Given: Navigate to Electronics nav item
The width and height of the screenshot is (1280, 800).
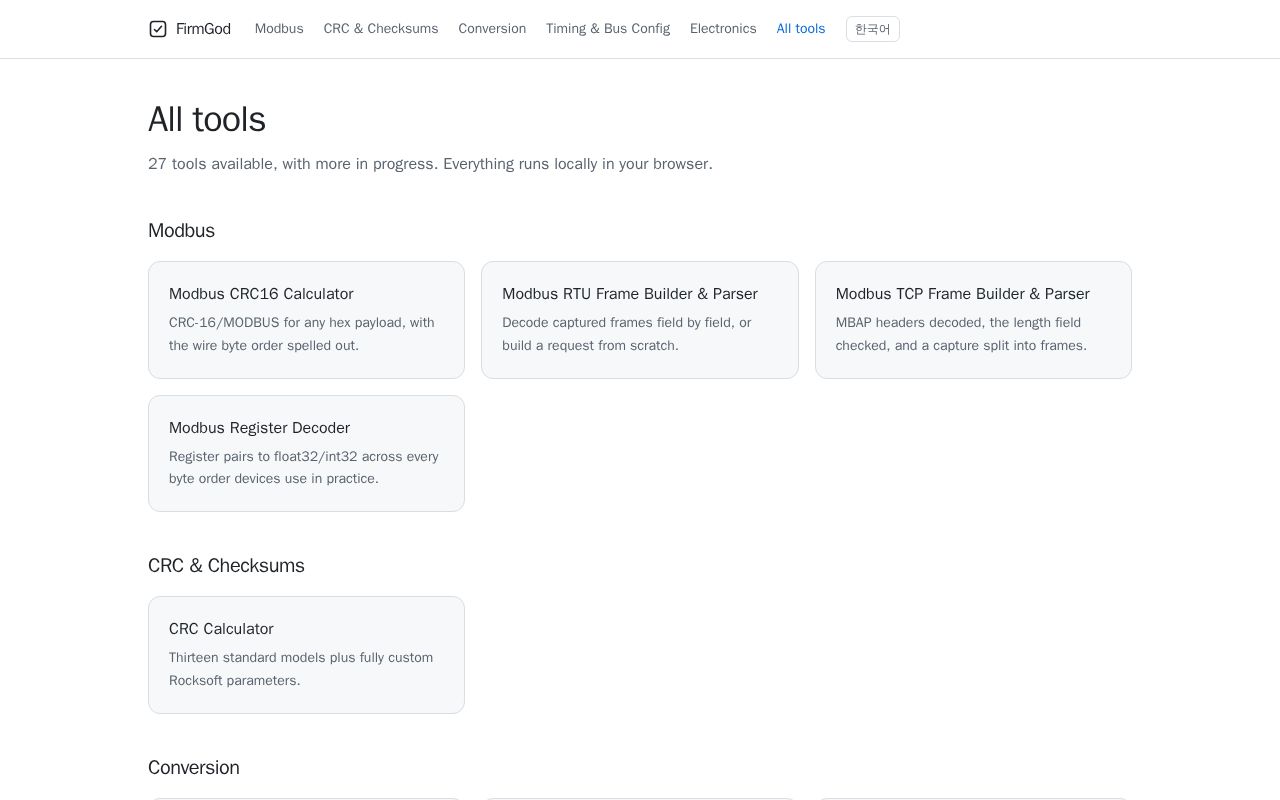Looking at the screenshot, I should click(x=723, y=29).
